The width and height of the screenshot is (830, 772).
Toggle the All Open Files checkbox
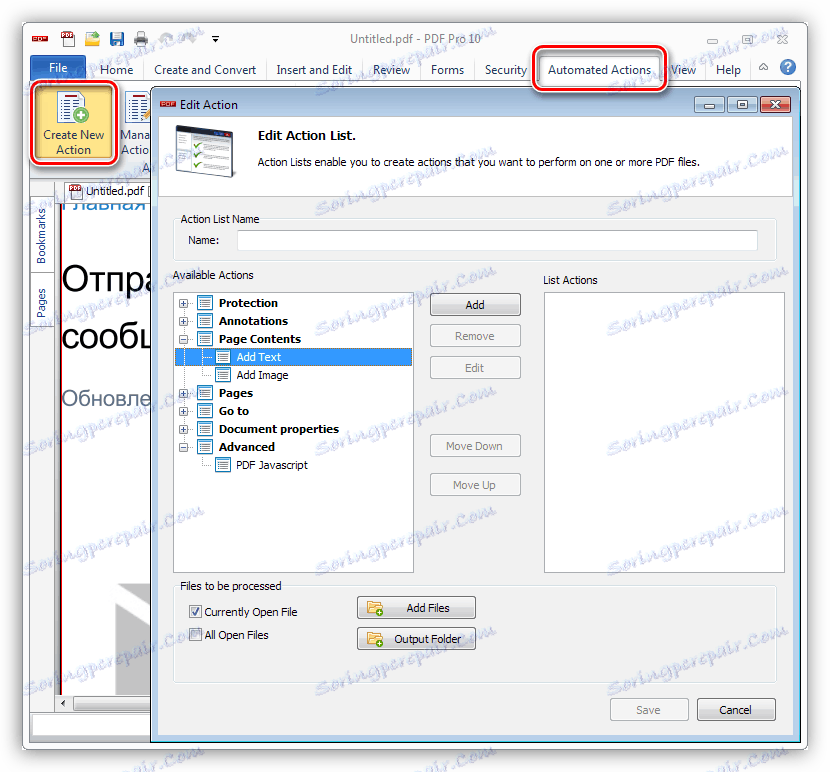[x=195, y=634]
